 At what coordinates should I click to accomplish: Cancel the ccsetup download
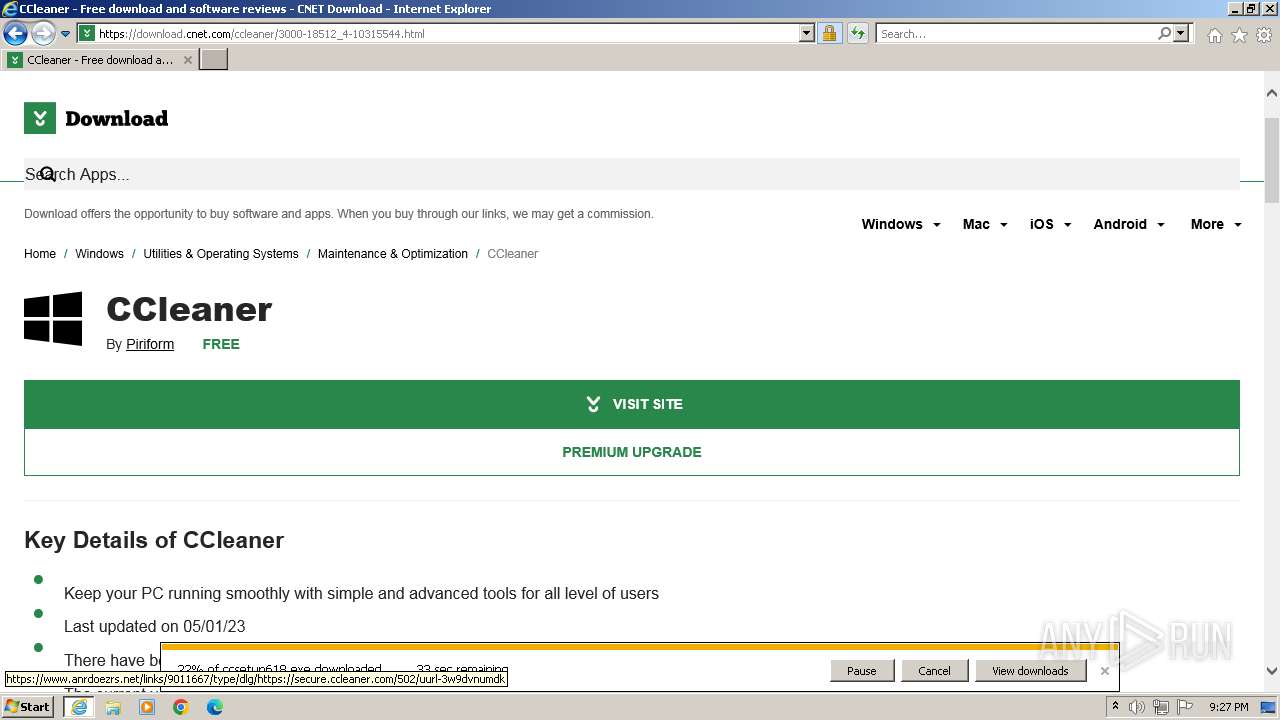click(x=934, y=671)
